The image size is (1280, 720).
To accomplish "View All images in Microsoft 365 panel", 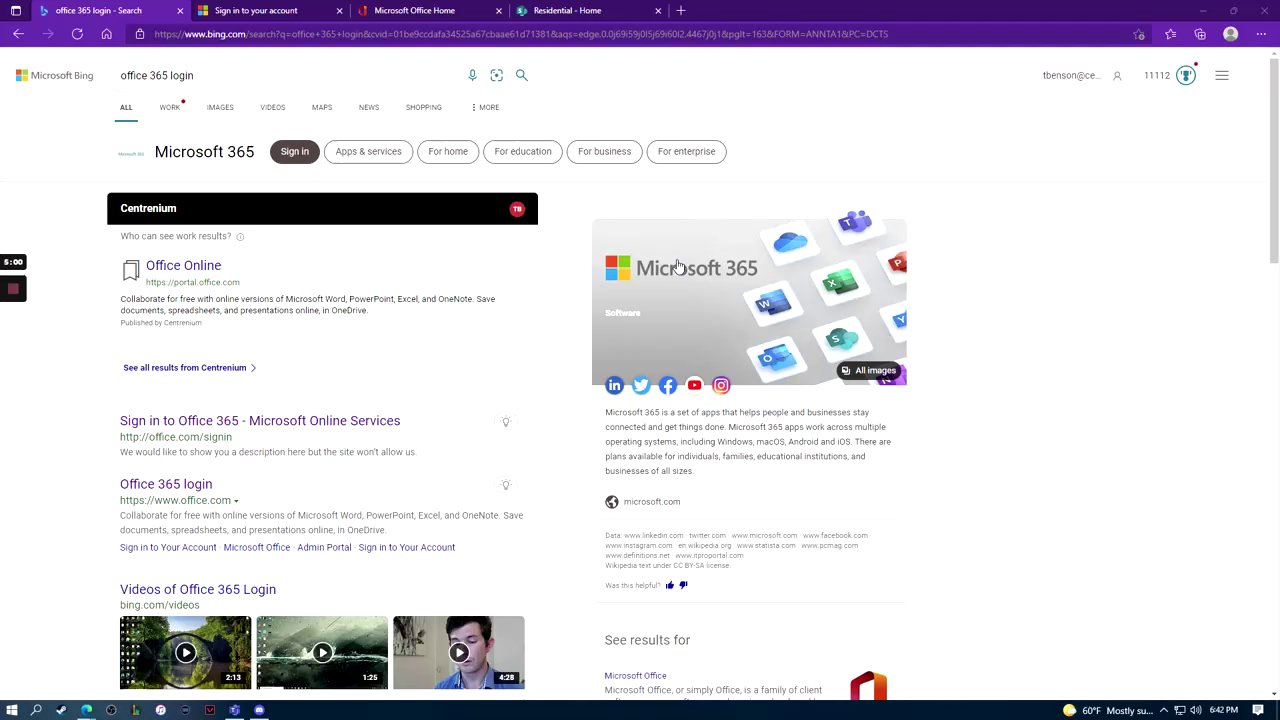I will point(868,371).
